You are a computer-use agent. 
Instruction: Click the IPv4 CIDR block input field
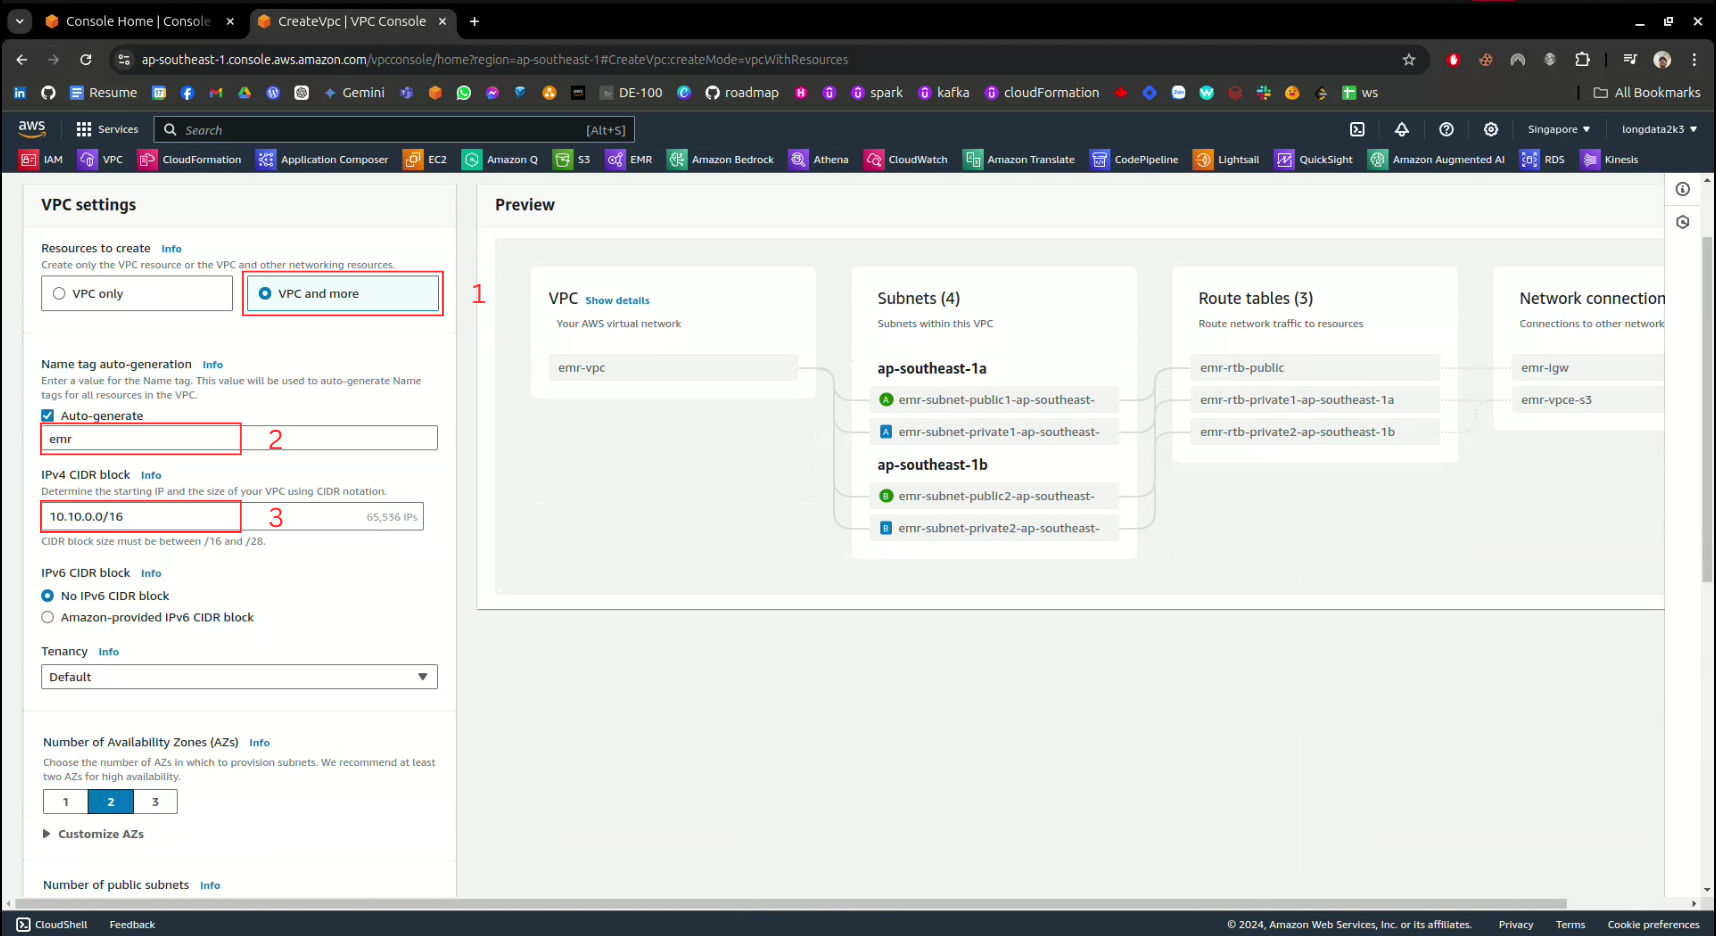click(200, 517)
